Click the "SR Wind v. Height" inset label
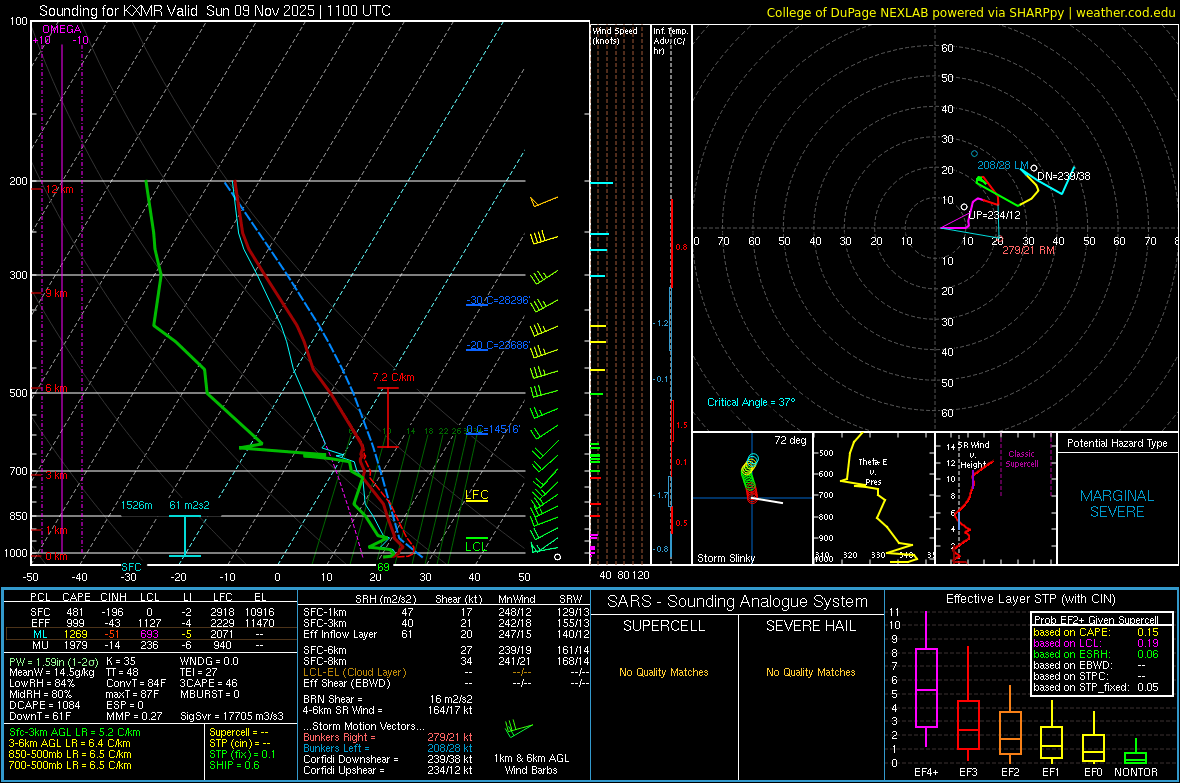1180x783 pixels. click(974, 455)
